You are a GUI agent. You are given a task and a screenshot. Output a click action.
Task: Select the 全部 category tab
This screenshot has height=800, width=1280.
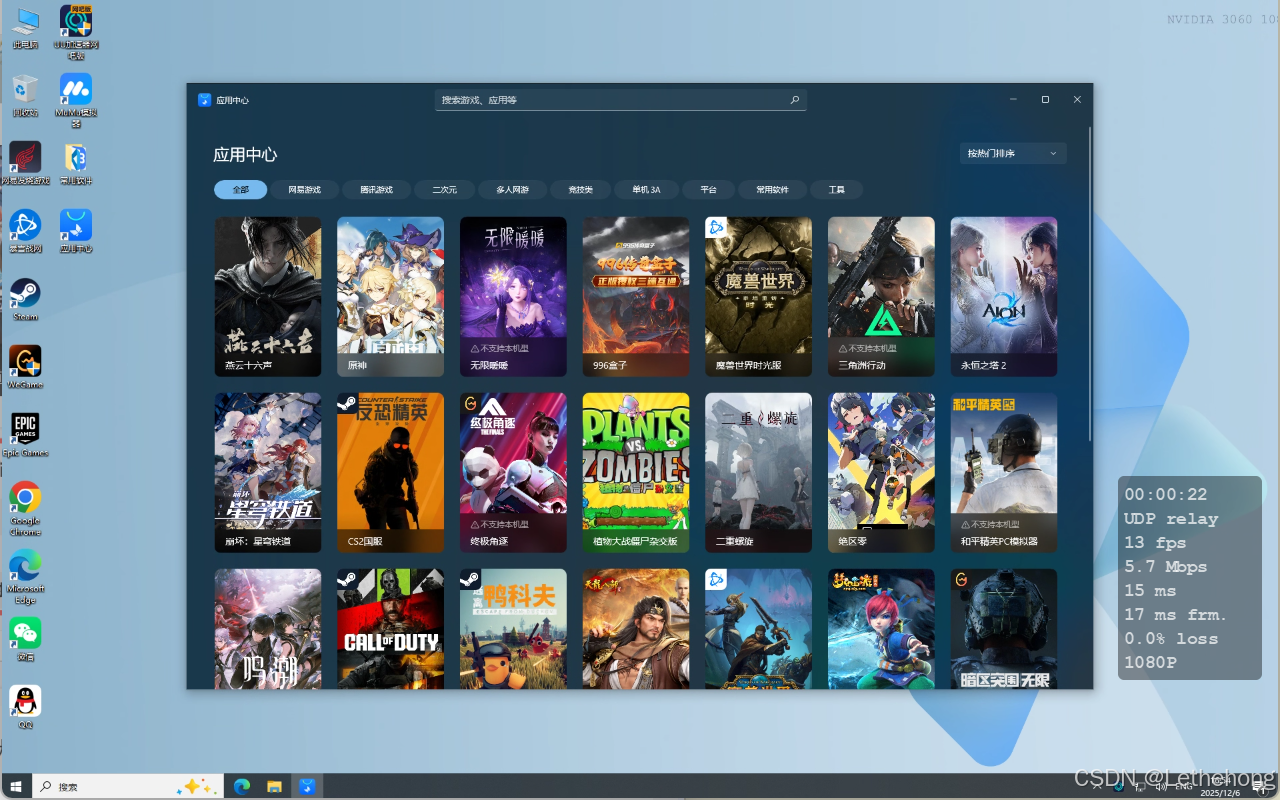[x=240, y=190]
